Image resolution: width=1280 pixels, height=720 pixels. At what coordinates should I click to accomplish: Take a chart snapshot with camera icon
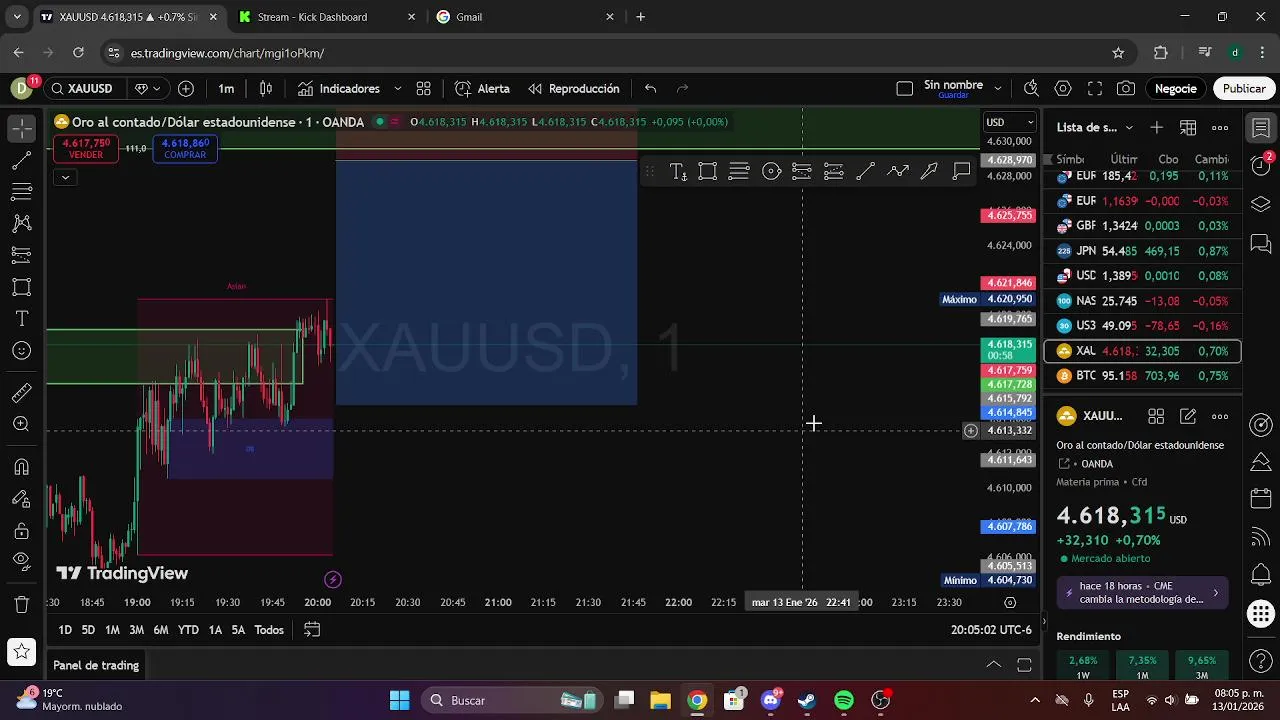1126,88
